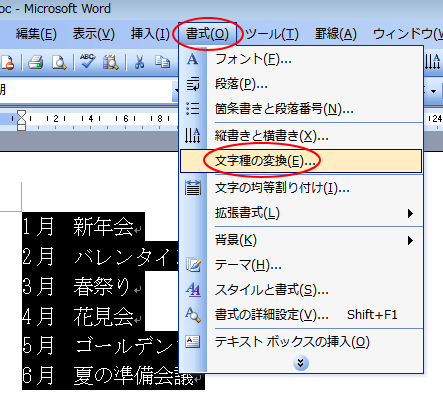Click the Research book toolbar icon
Screen dimensions: 443x402
click(111, 62)
